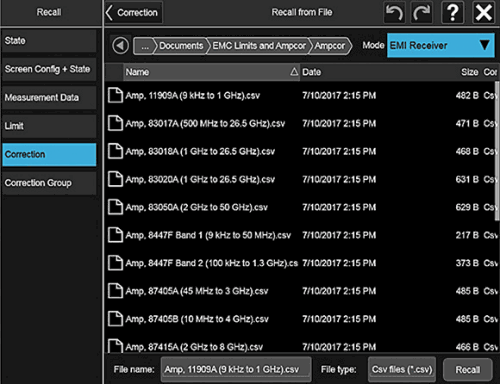Open the Correction Group tab
This screenshot has height=384, width=500.
(x=49, y=183)
